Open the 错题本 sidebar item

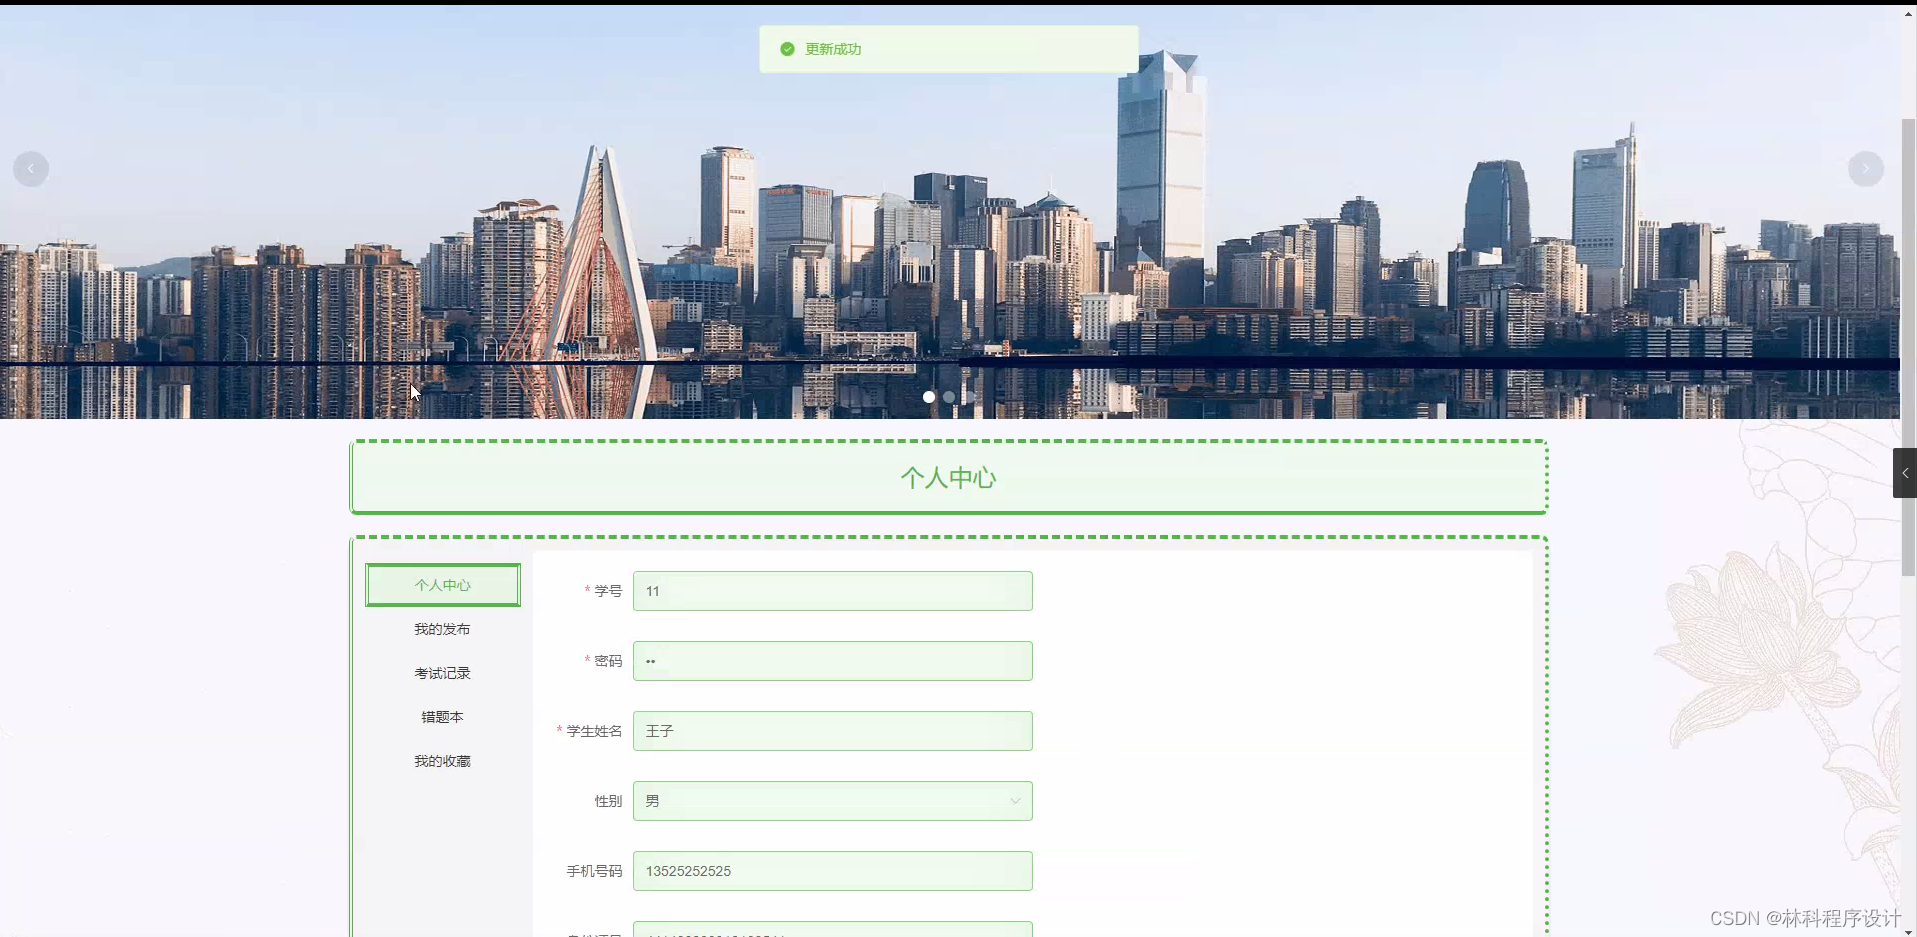443,717
